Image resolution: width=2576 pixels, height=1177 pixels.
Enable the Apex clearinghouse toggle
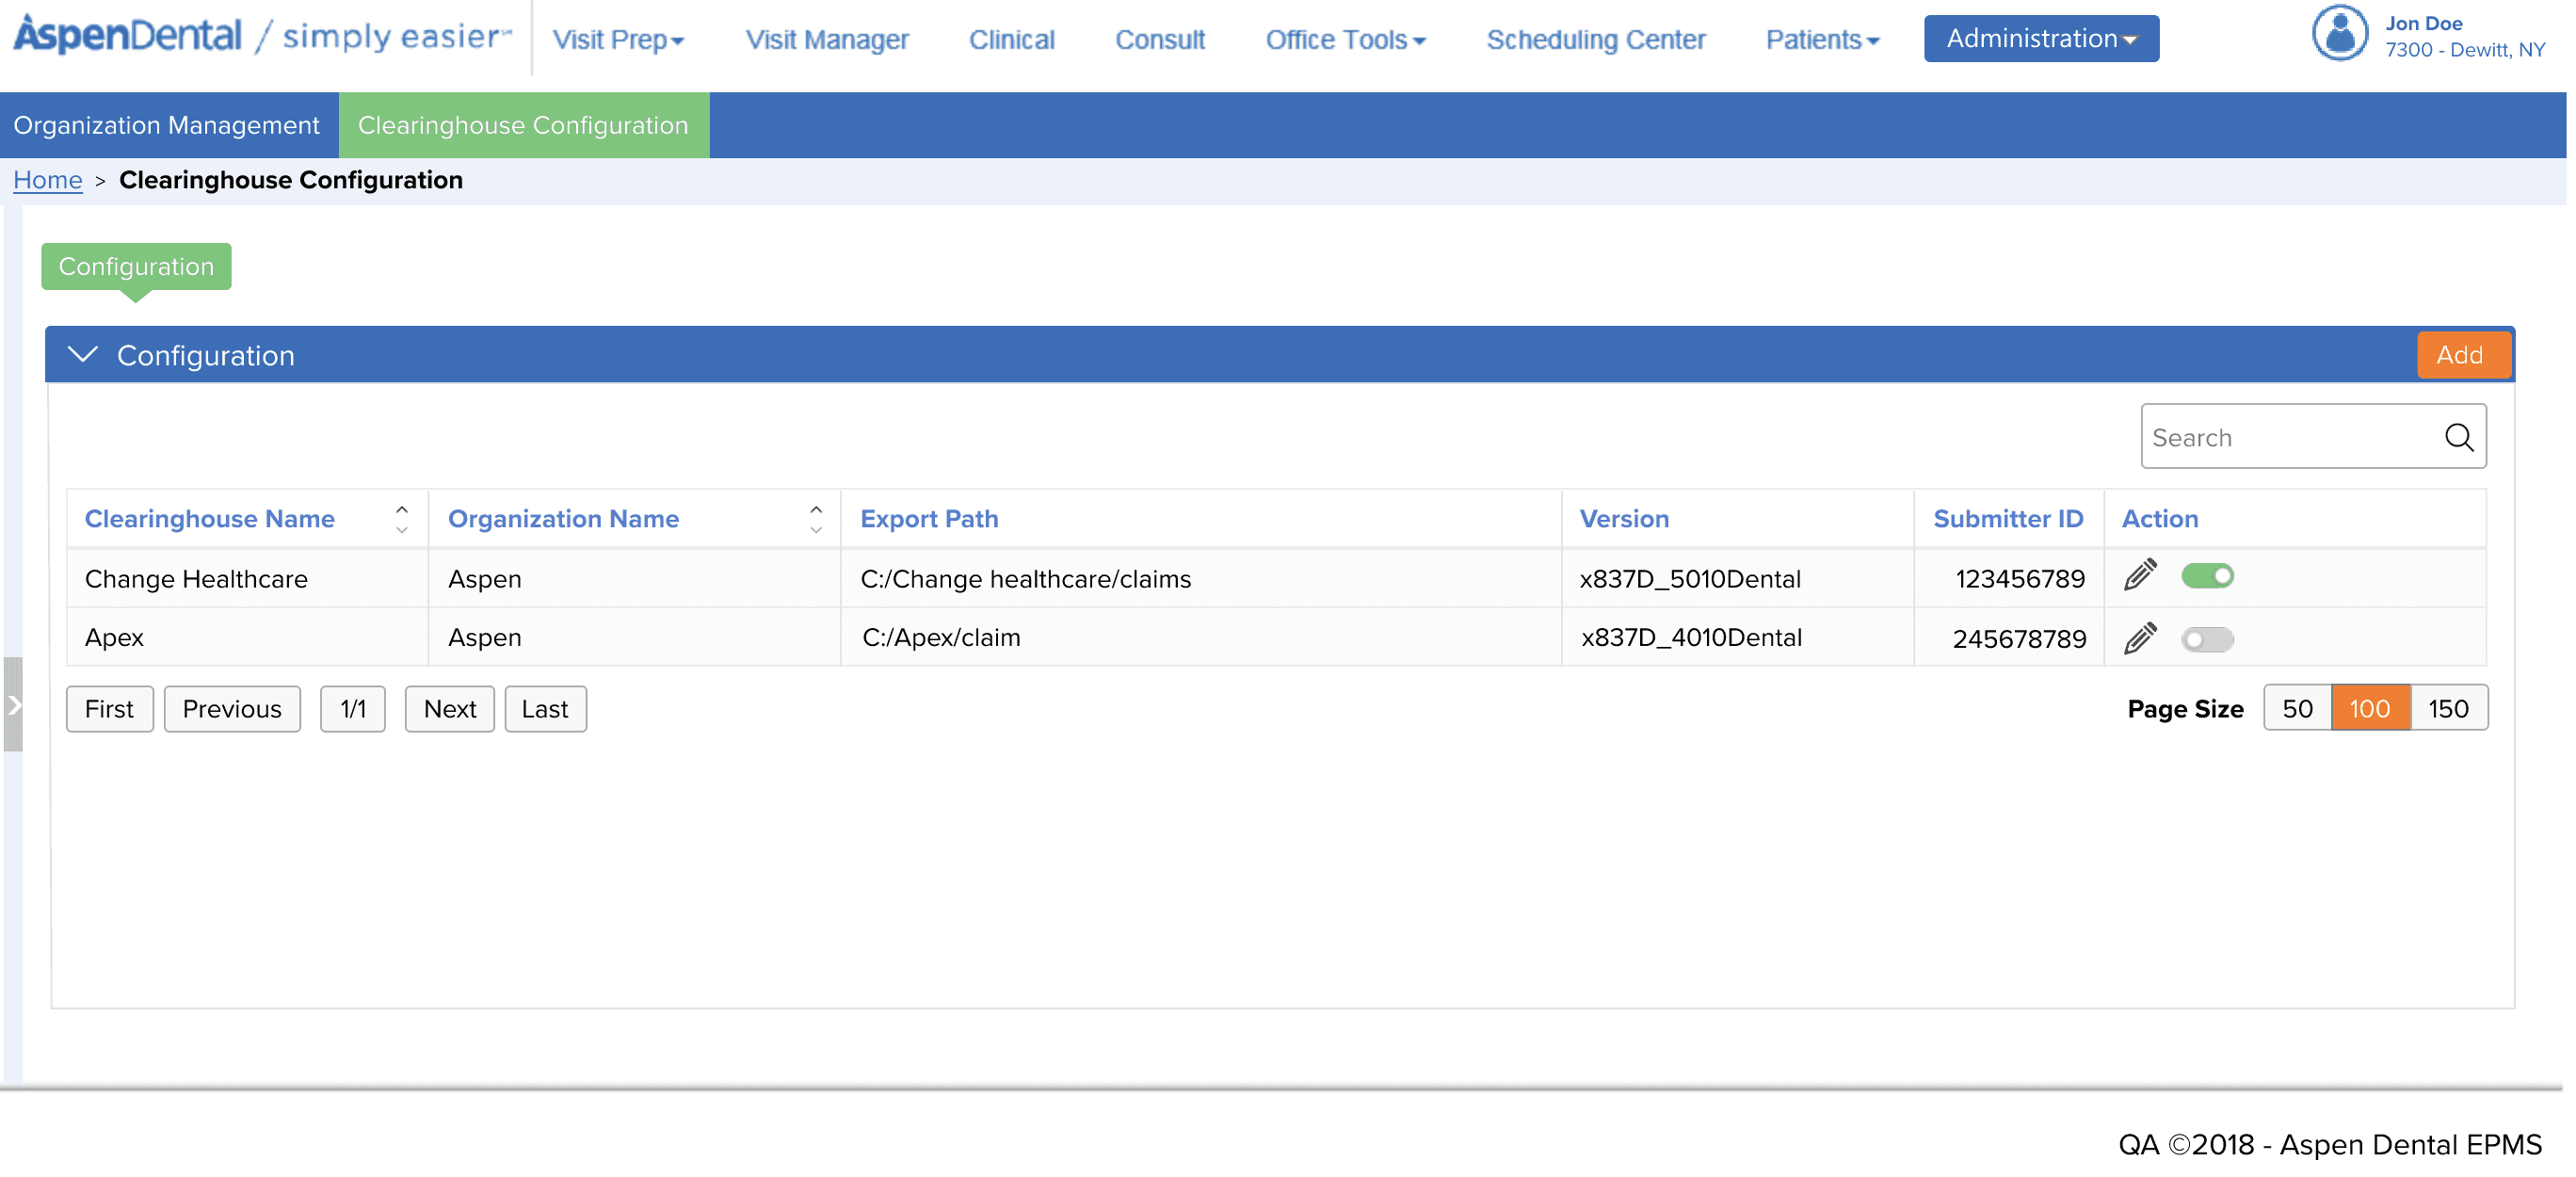[2207, 639]
